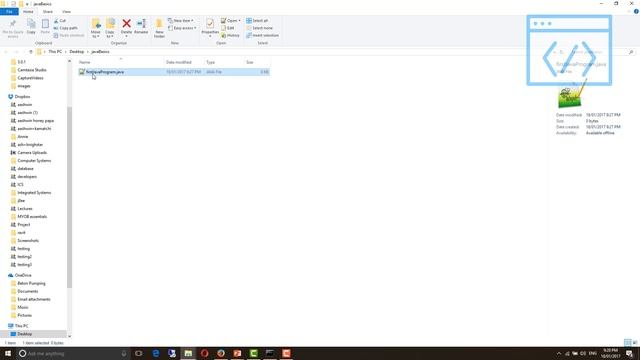This screenshot has height=360, width=640.
Task: Select This PC in navigation pane
Action: coord(21,326)
